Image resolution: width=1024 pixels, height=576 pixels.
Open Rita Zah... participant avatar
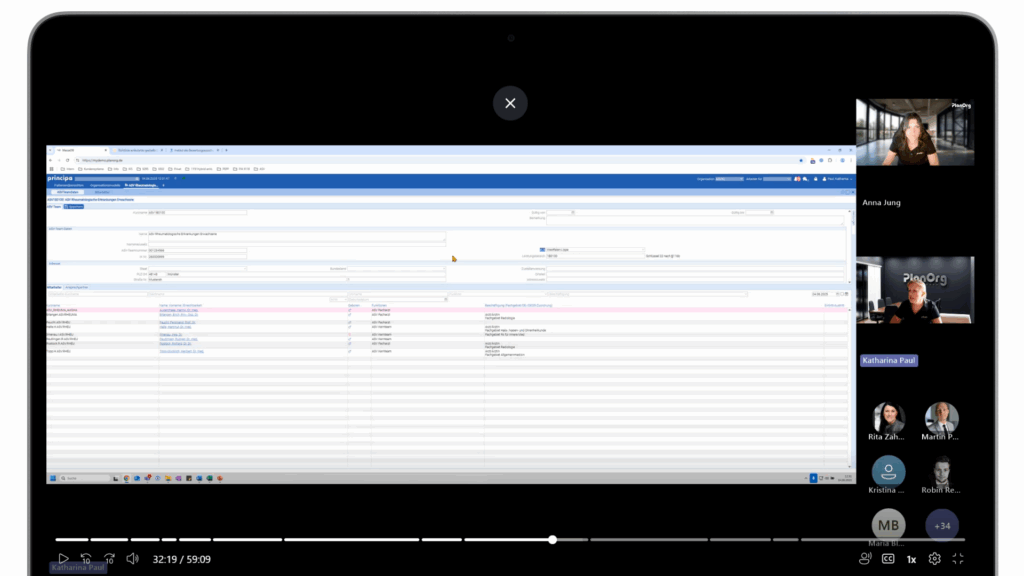coord(888,418)
